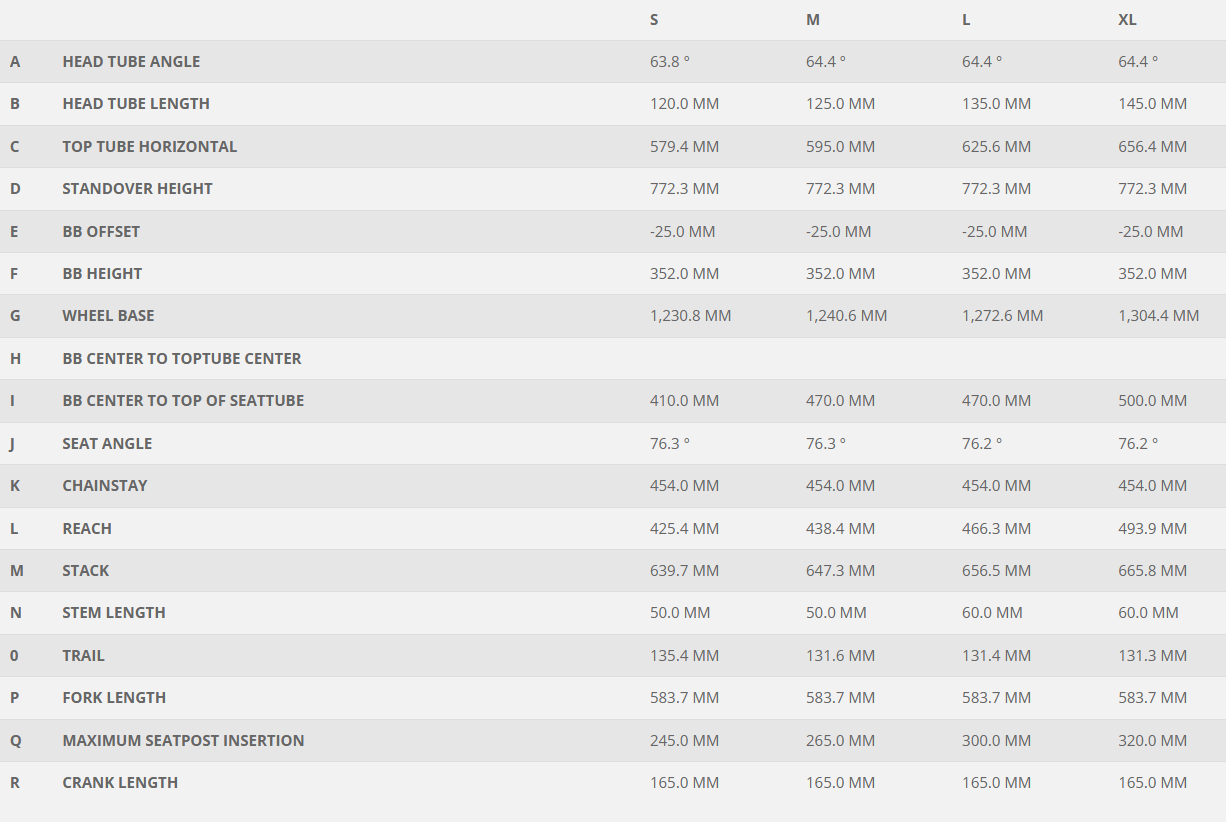Select the 500.0 MM seattube value
This screenshot has height=822, width=1226.
(x=1152, y=401)
